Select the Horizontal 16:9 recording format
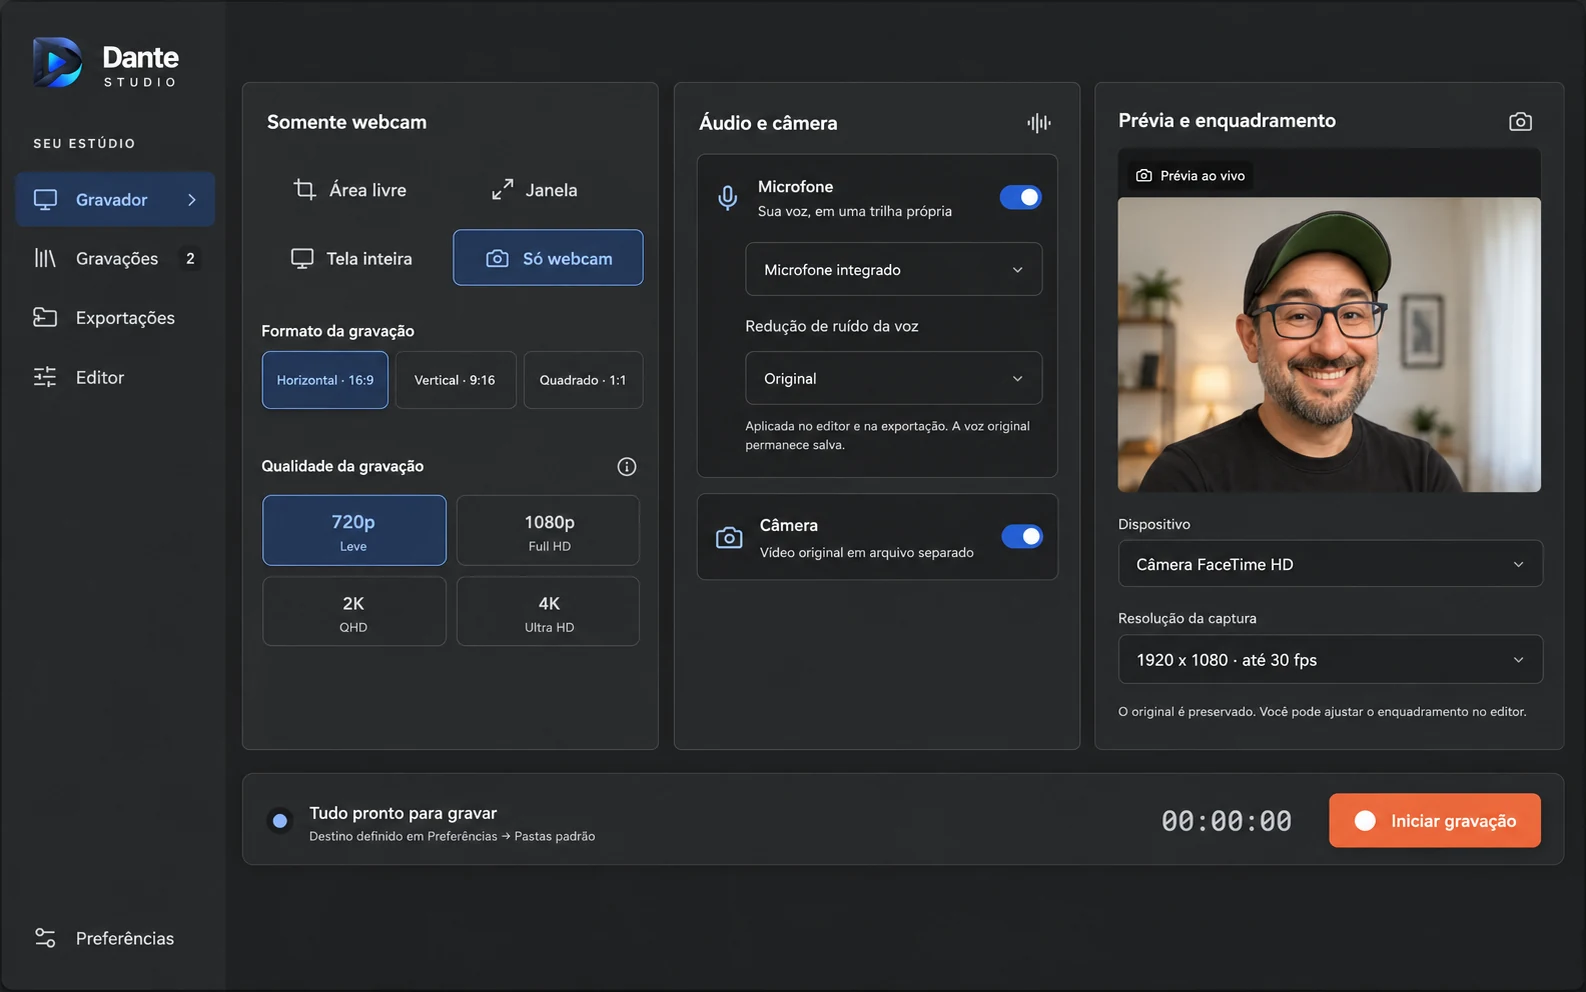 [325, 380]
